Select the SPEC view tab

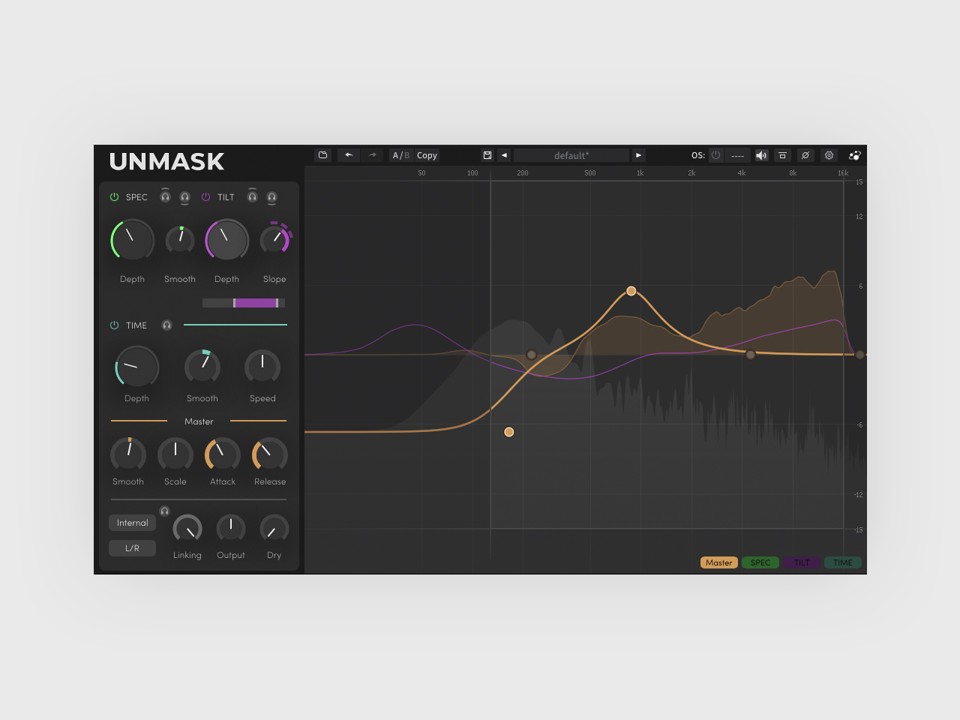tap(760, 563)
